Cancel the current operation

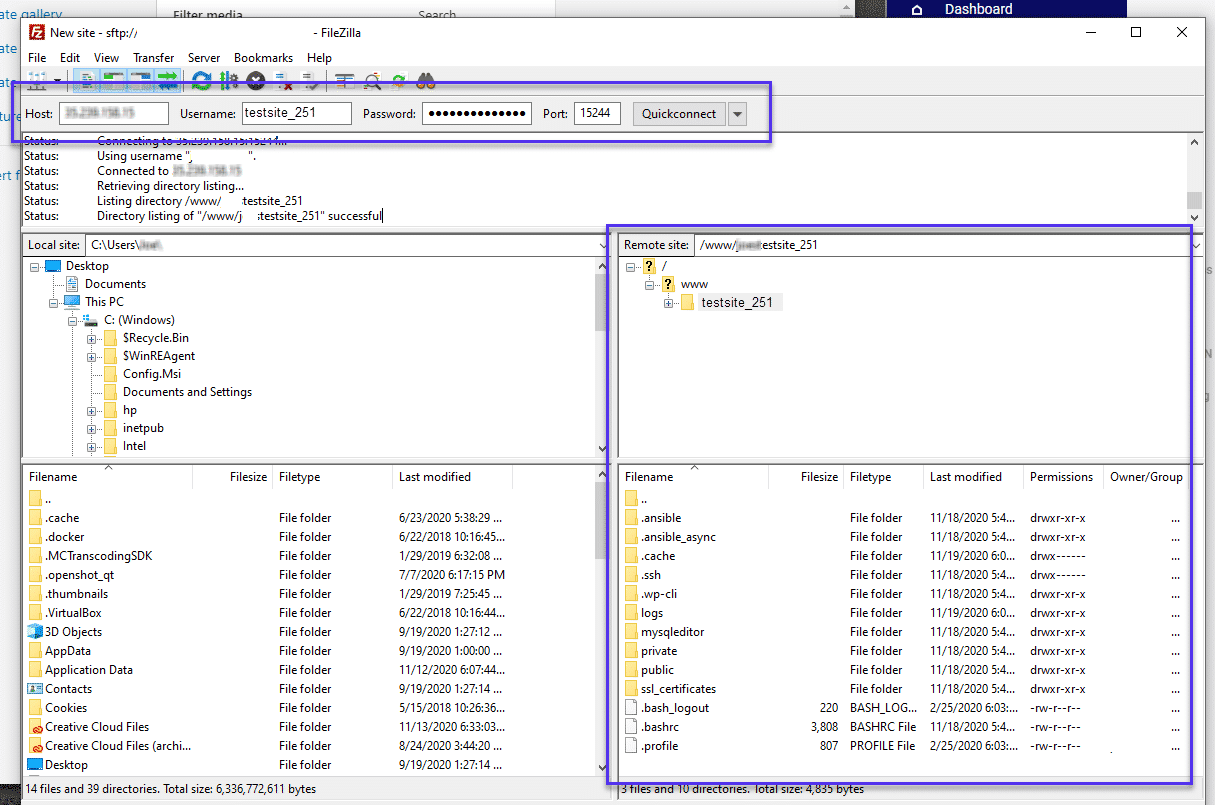pos(255,81)
